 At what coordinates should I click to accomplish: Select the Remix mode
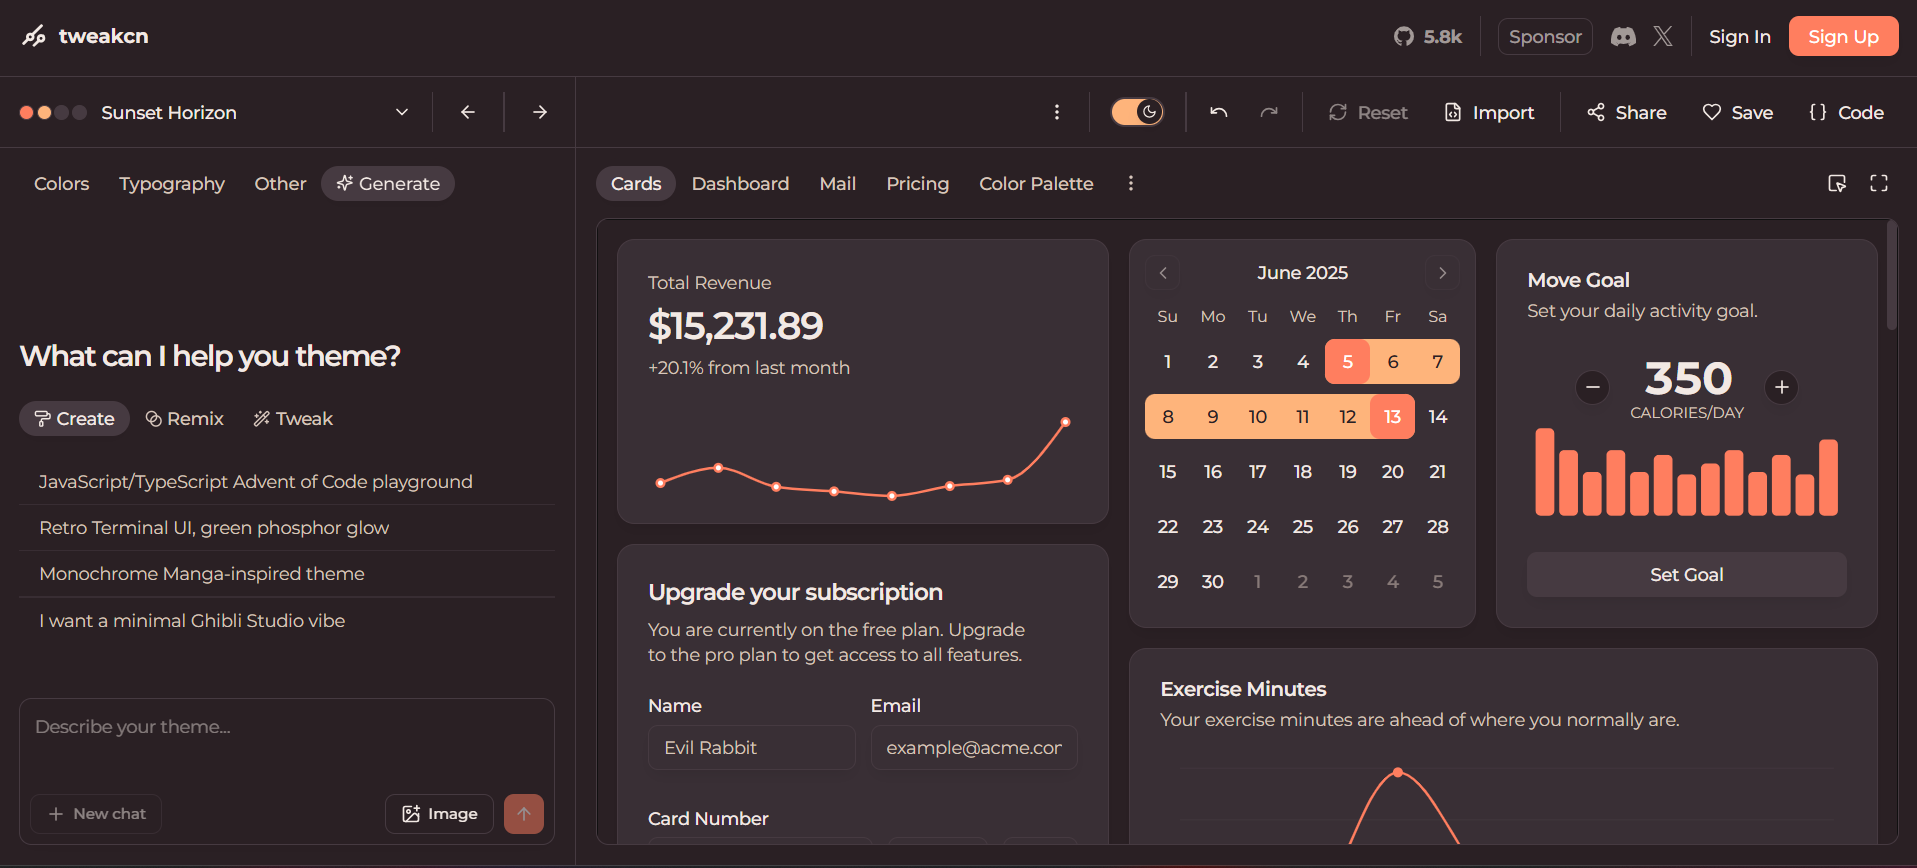click(185, 419)
